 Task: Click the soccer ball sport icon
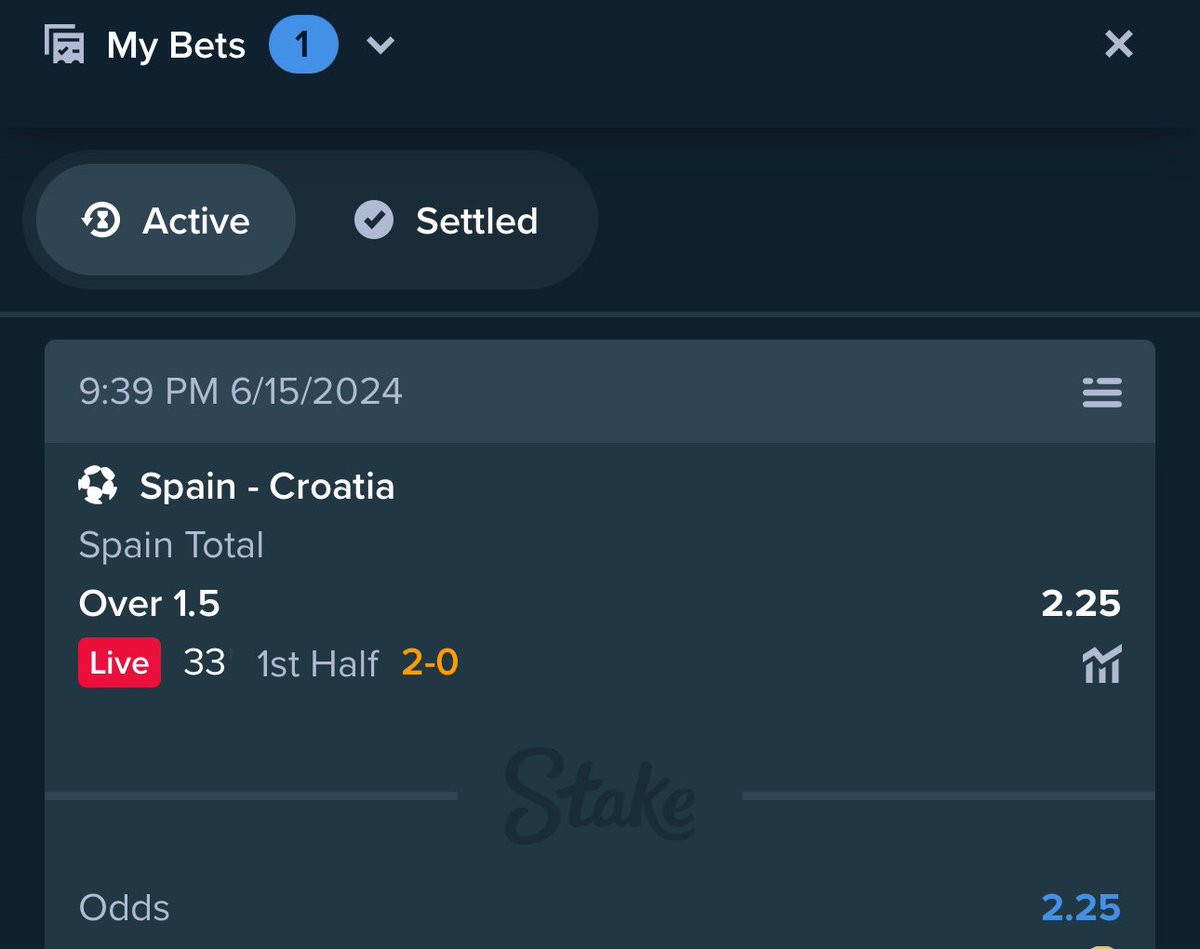pyautogui.click(x=98, y=486)
